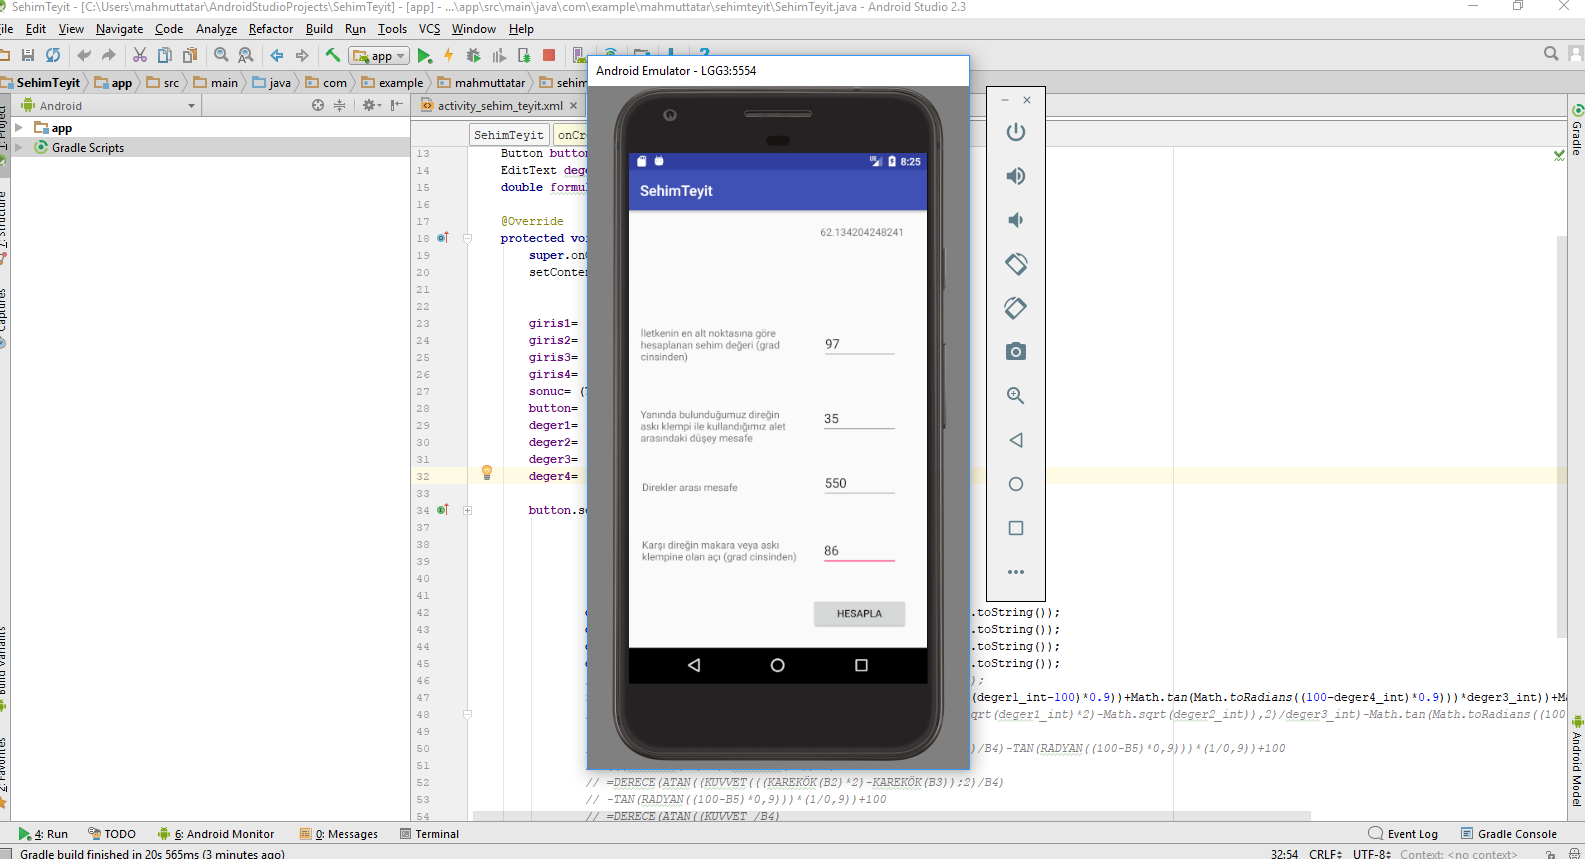Click the editor's horizontal scrollbar
The image size is (1585, 859).
click(890, 816)
